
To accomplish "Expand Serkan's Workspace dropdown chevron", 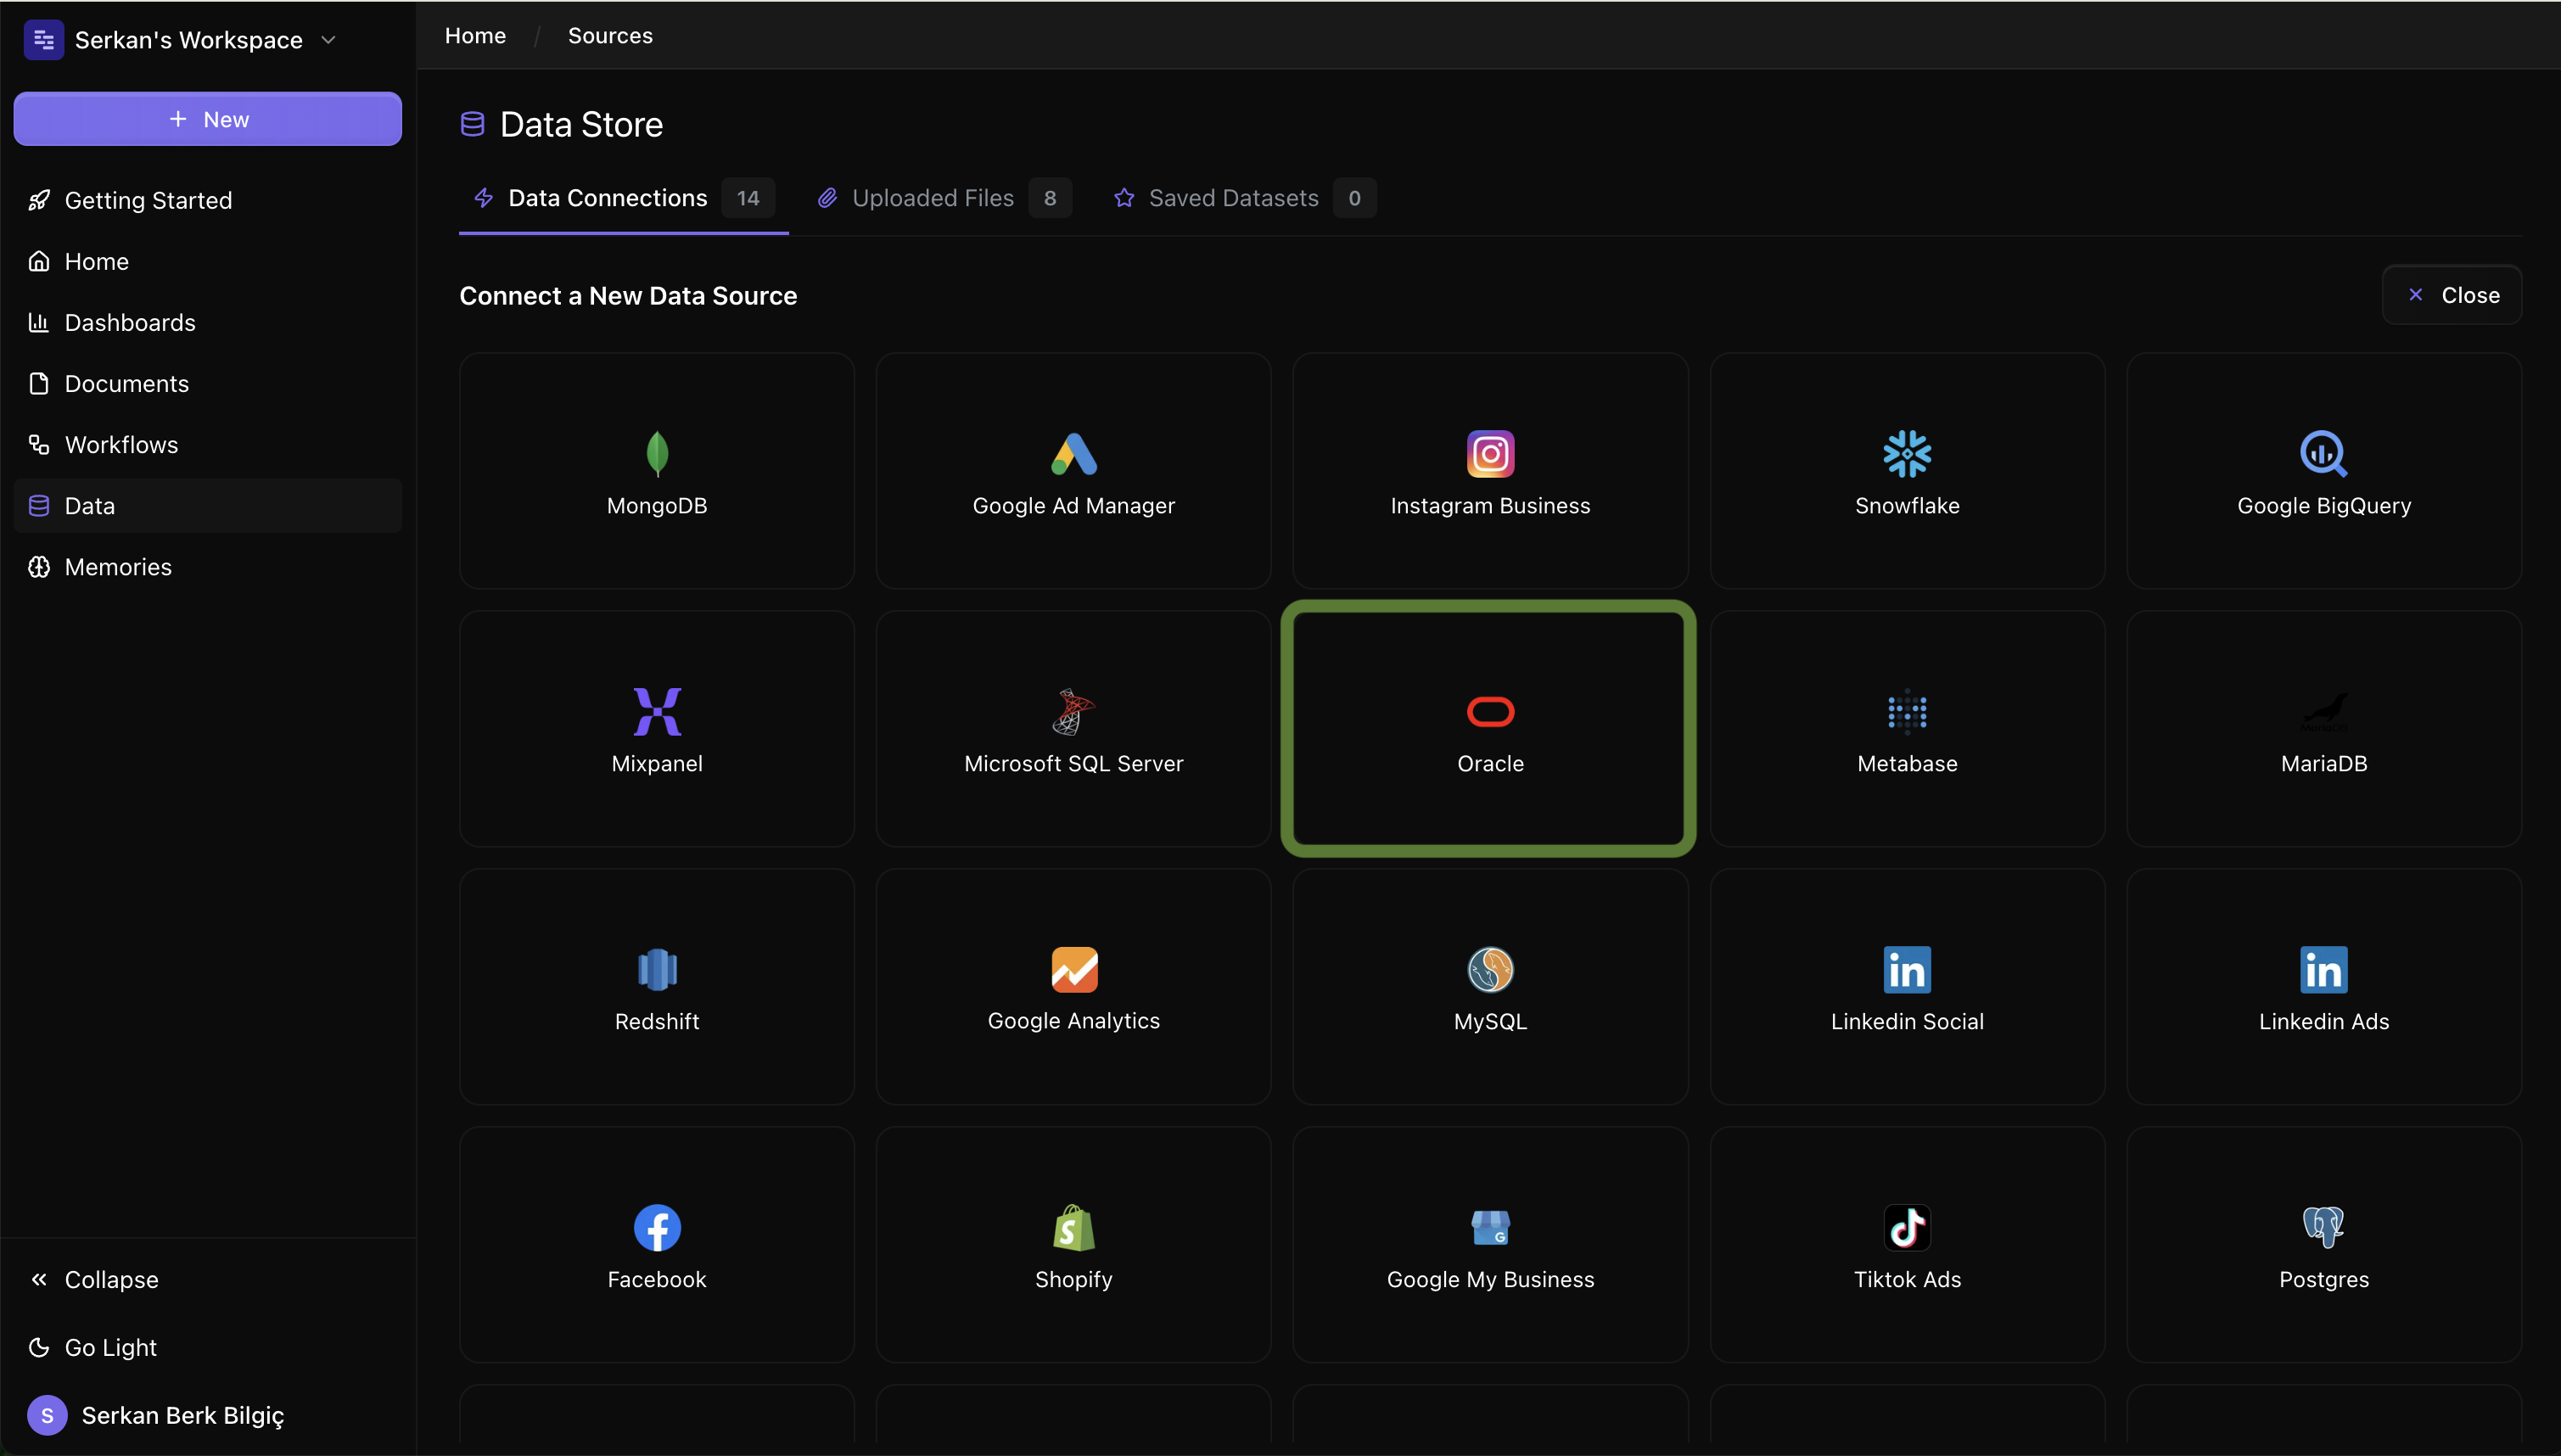I will (x=328, y=40).
